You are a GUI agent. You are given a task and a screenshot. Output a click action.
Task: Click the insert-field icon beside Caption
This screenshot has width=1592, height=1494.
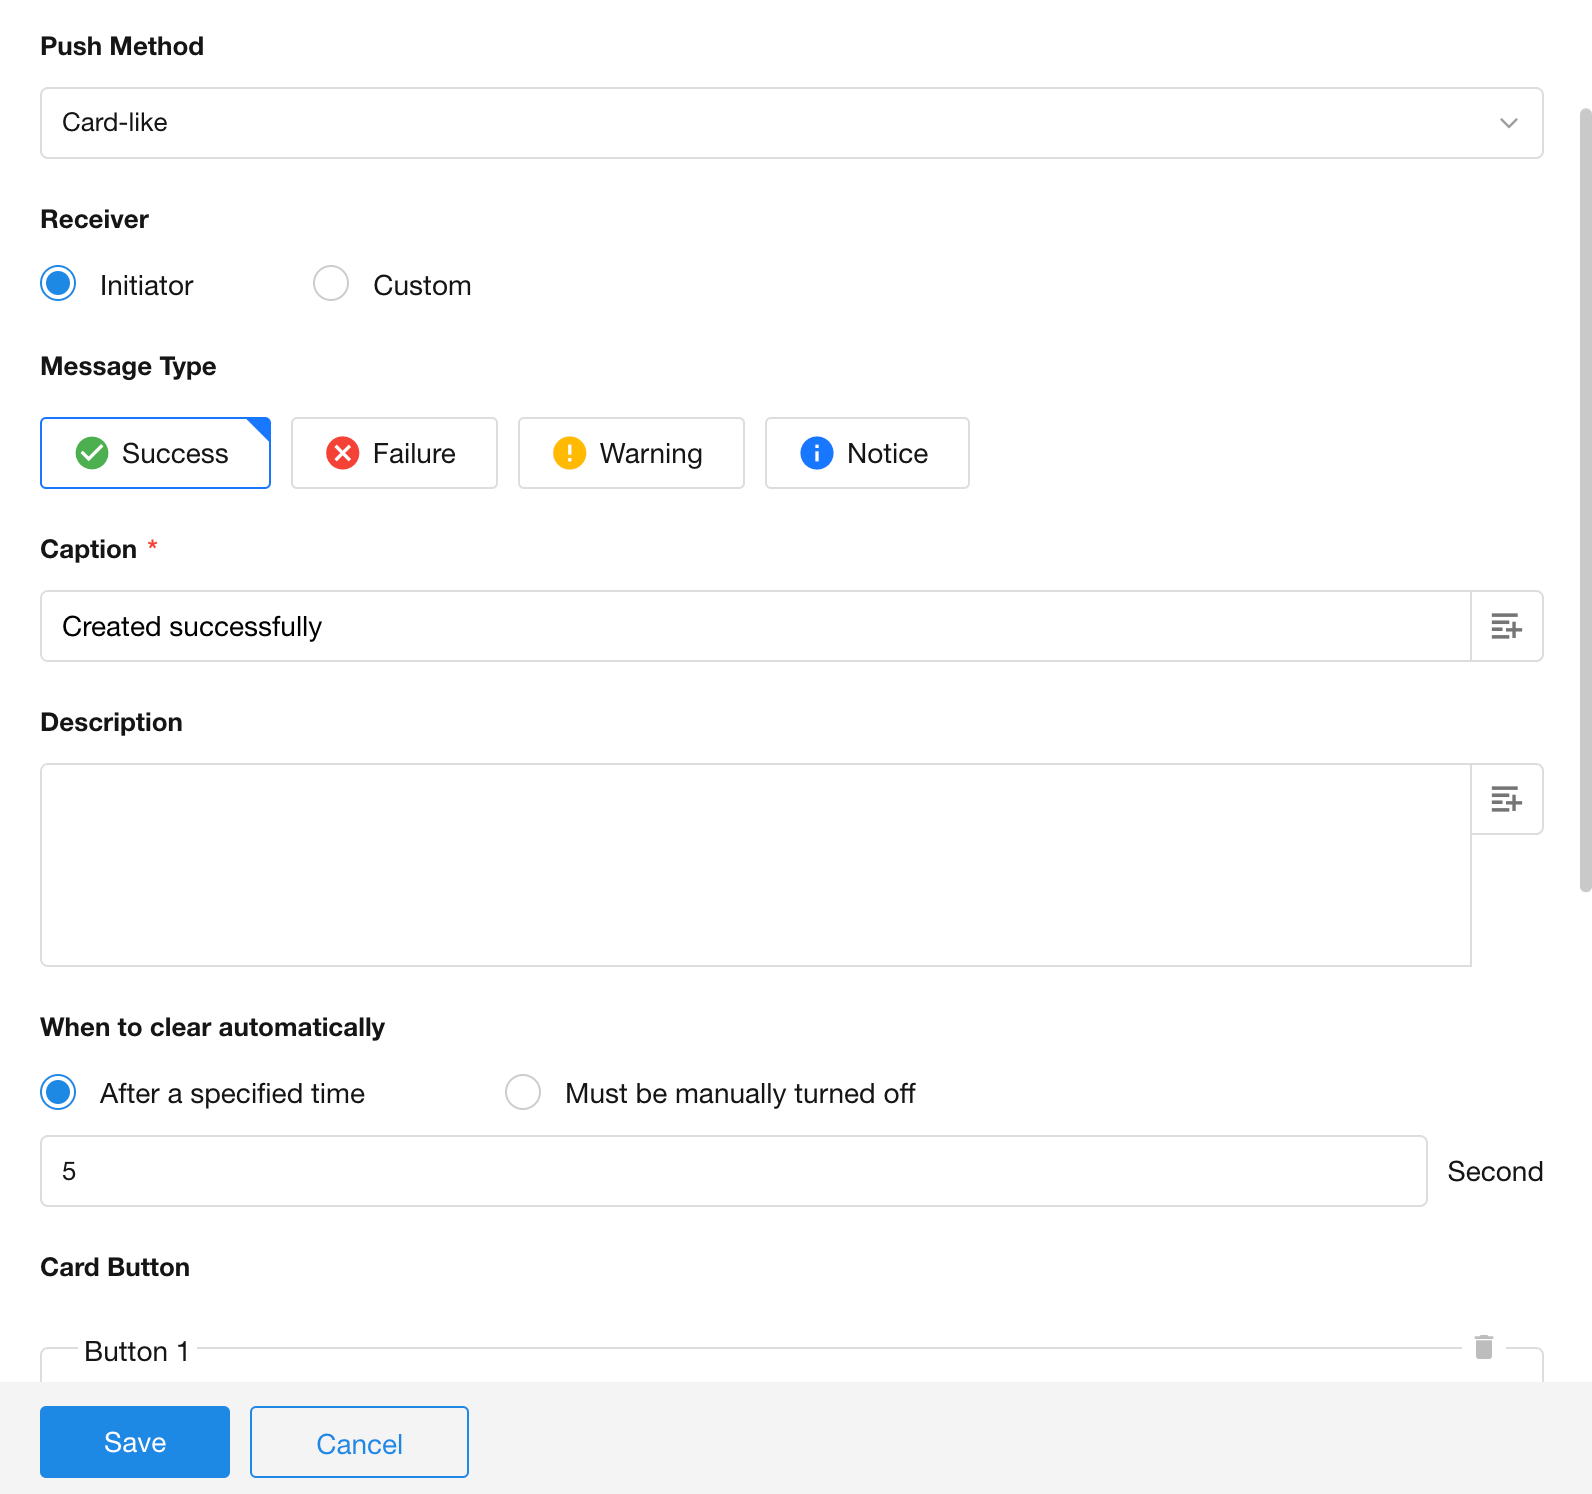point(1506,626)
